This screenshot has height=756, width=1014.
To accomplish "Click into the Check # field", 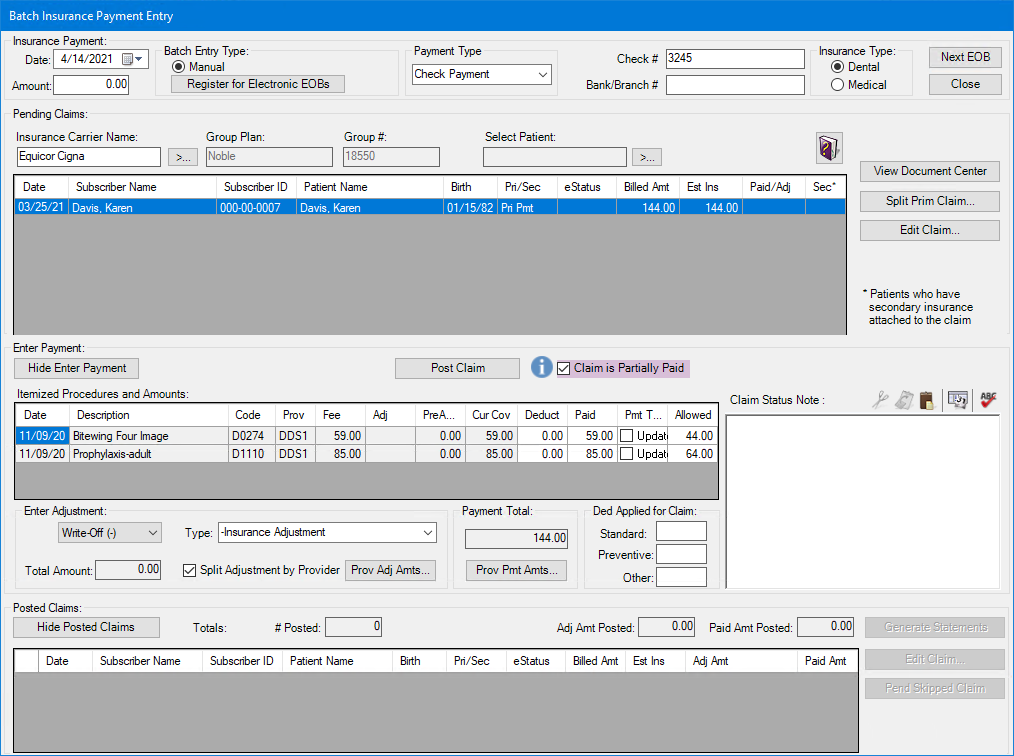I will (734, 59).
